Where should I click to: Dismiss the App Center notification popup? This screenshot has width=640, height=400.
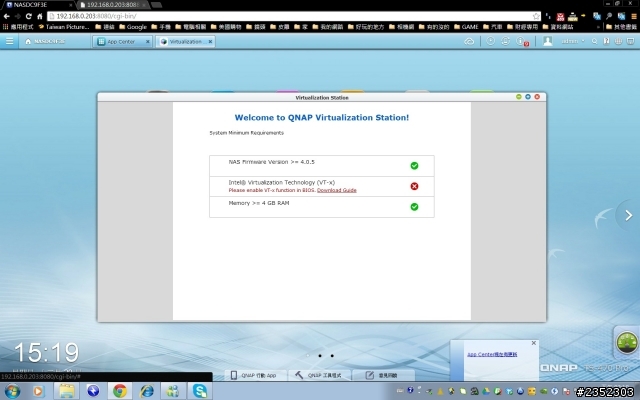point(533,343)
